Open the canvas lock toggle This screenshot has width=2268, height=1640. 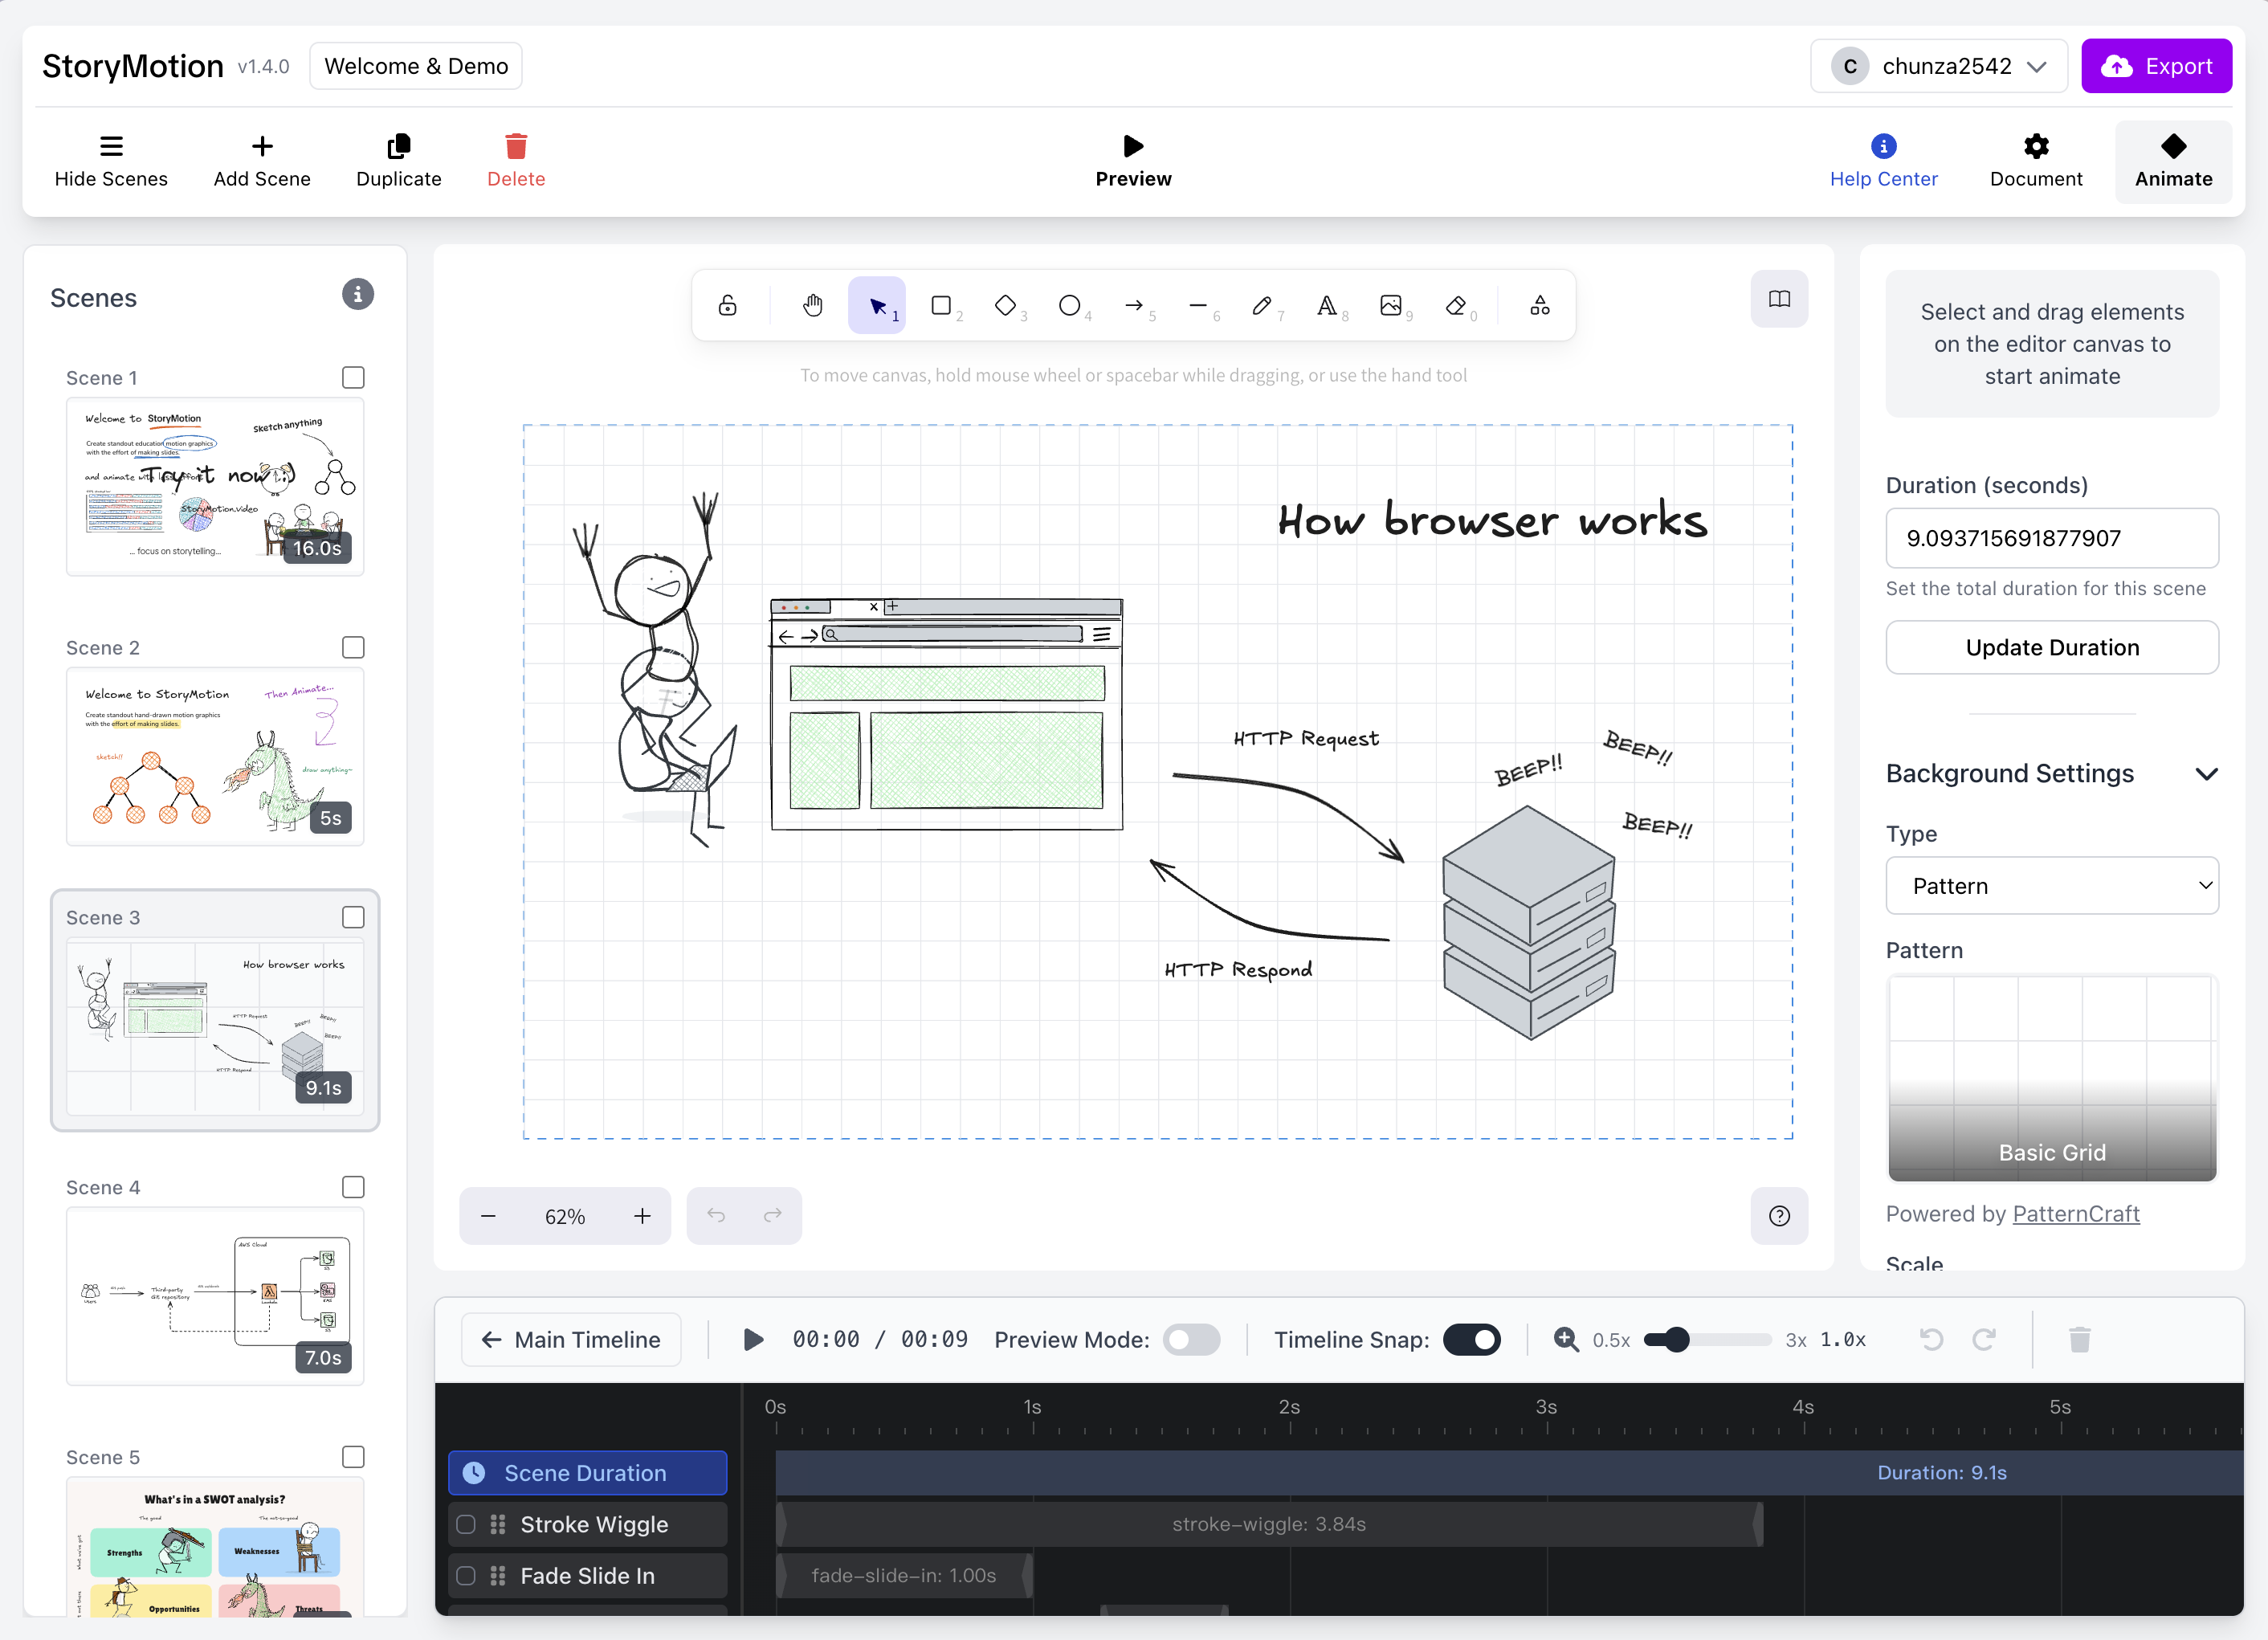(x=727, y=305)
